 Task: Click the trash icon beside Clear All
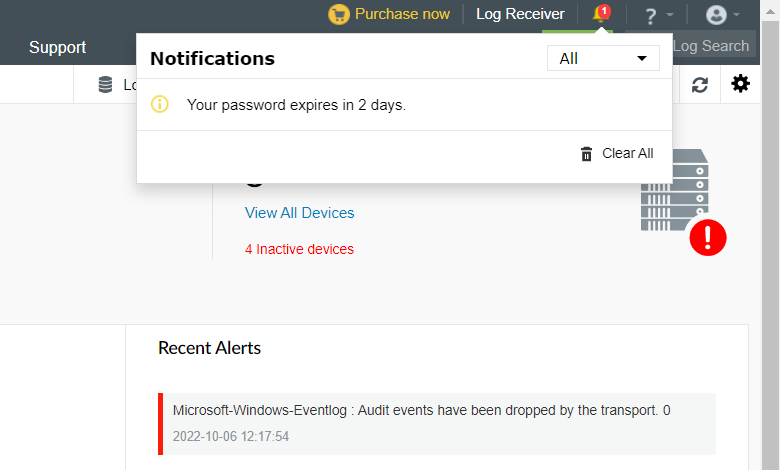pos(587,154)
